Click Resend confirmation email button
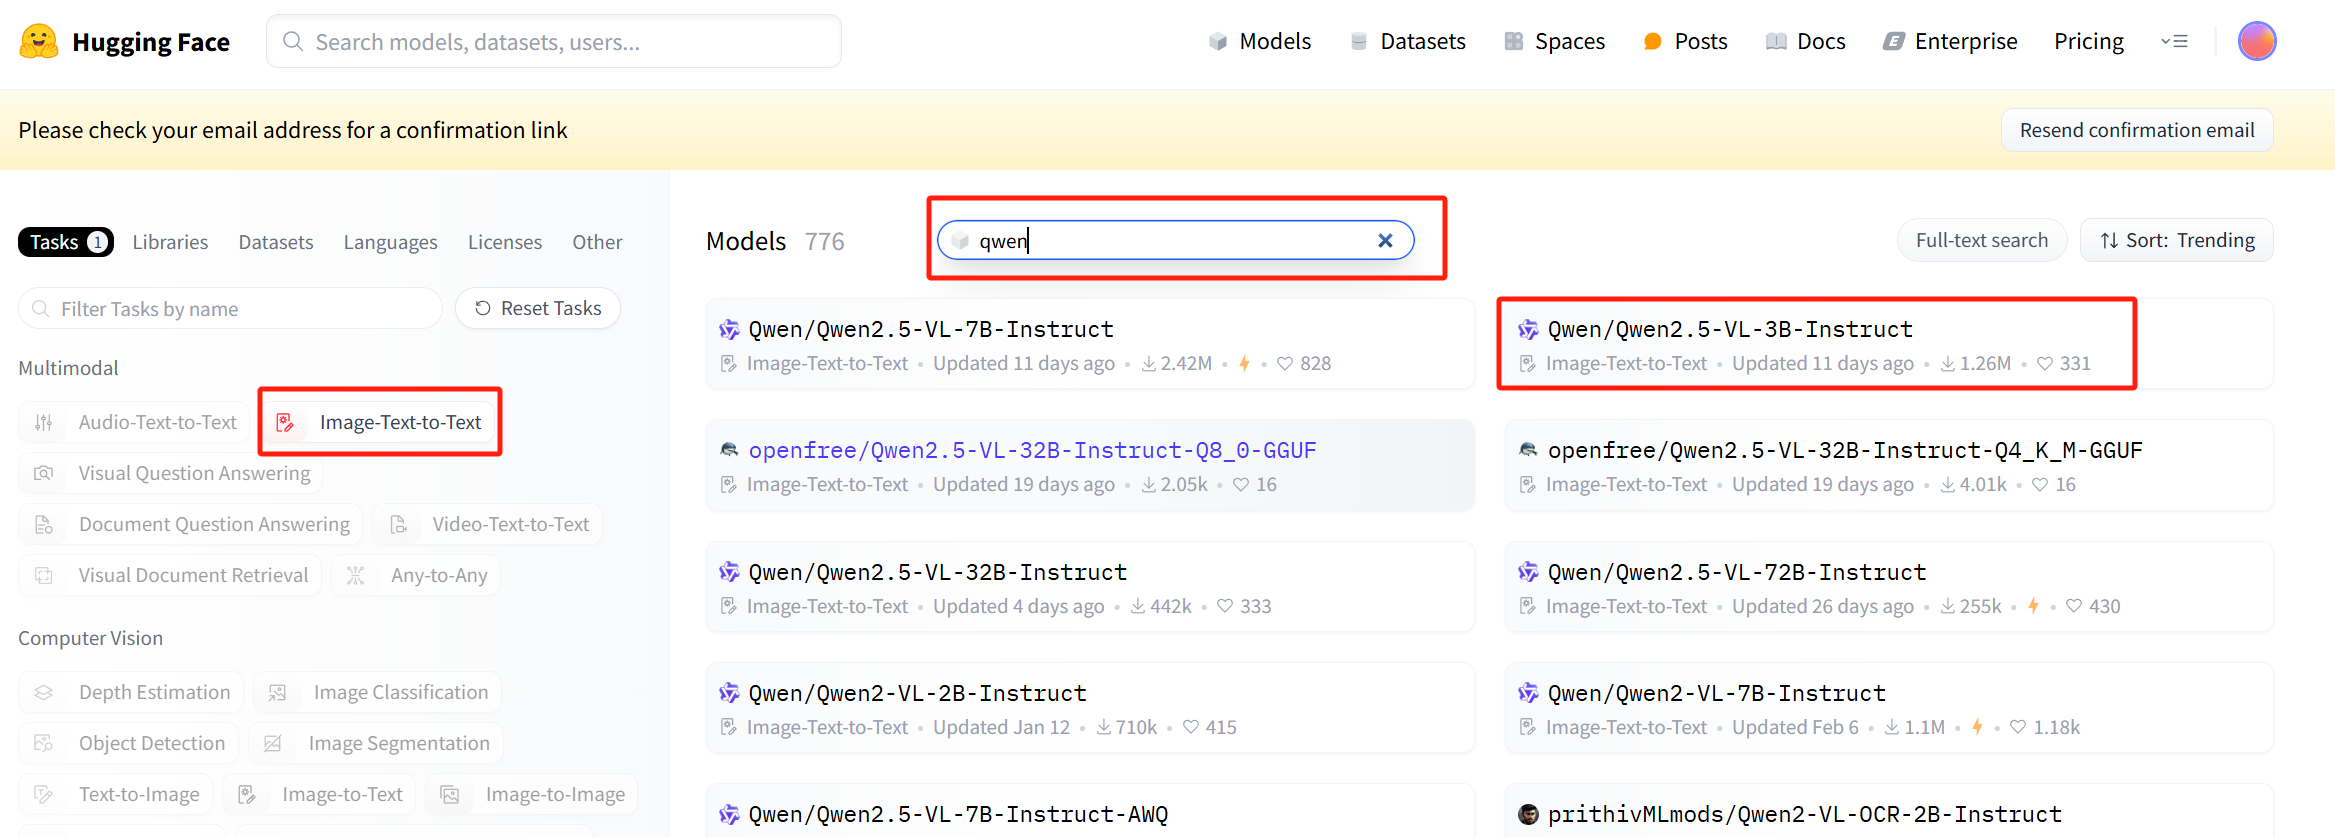The width and height of the screenshot is (2335, 837). 2137,130
